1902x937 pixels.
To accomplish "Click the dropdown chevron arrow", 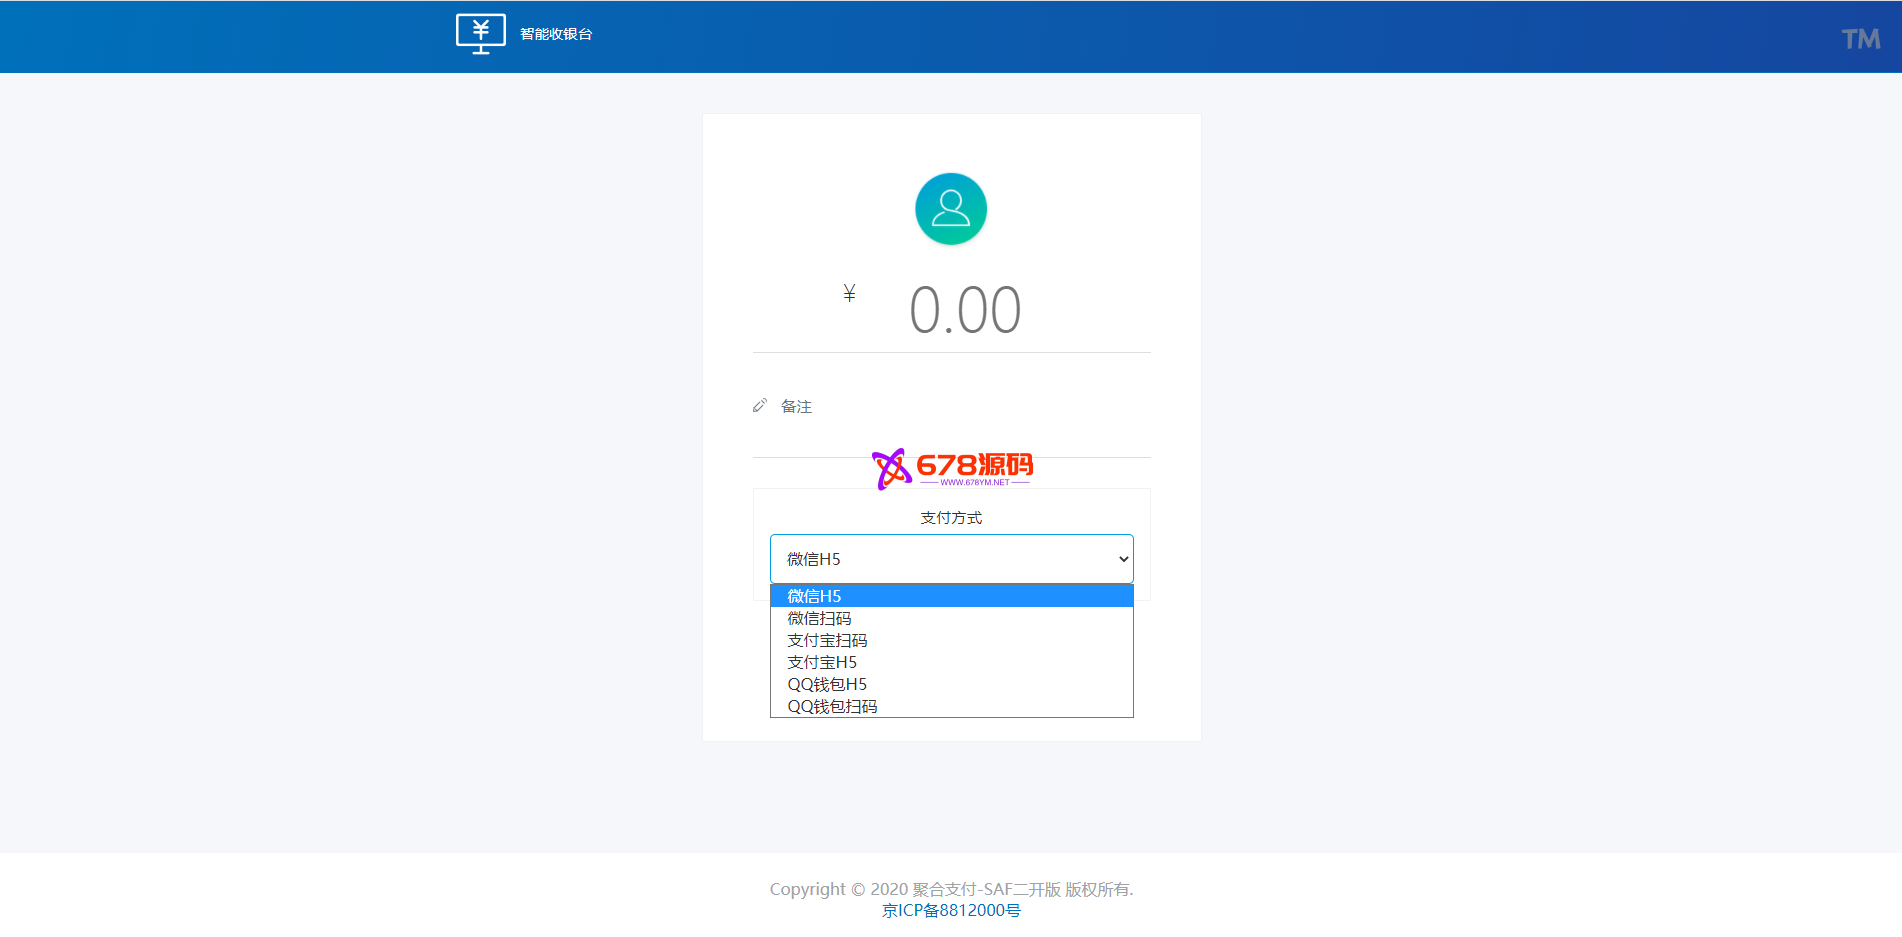I will coord(1123,559).
